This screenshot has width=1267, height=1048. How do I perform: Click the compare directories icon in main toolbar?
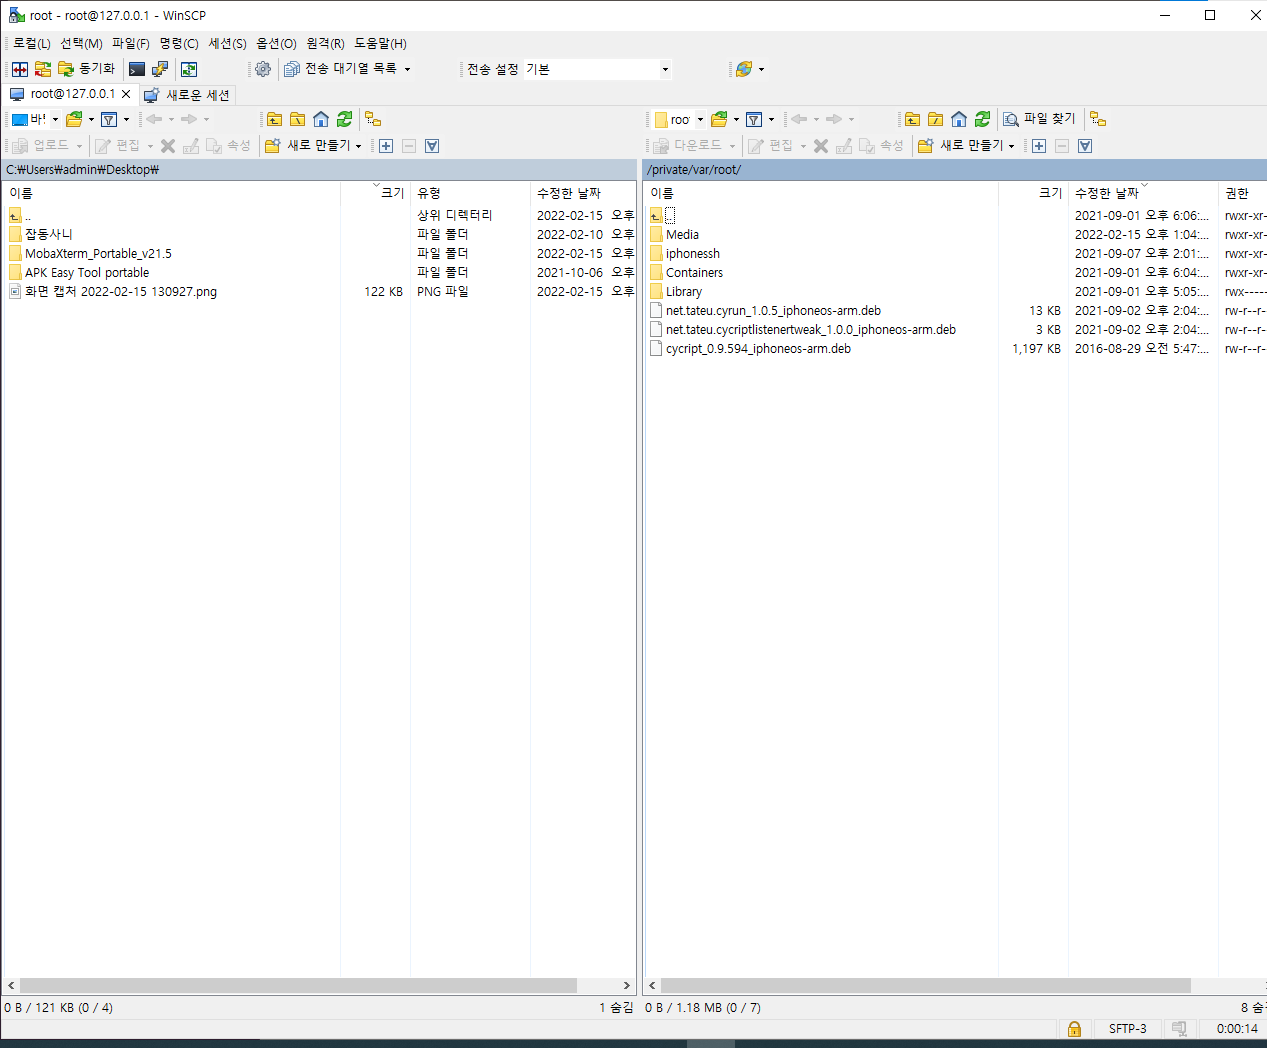(20, 69)
